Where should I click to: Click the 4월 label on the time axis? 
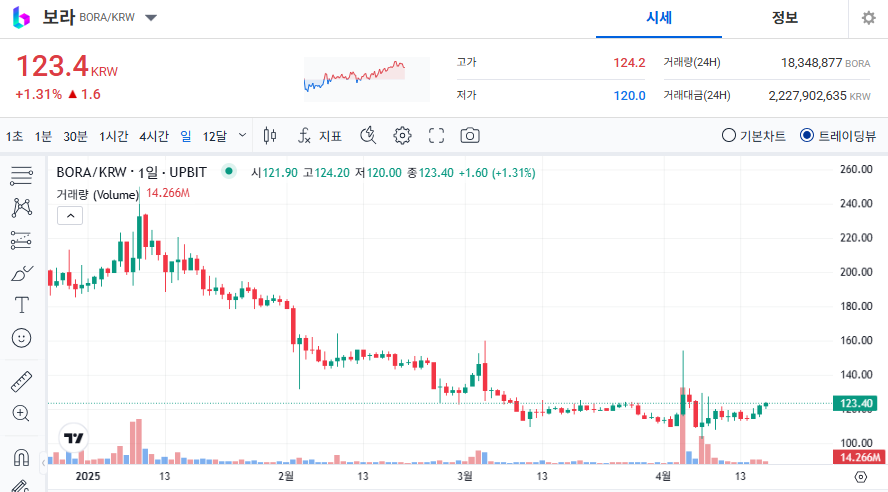663,476
